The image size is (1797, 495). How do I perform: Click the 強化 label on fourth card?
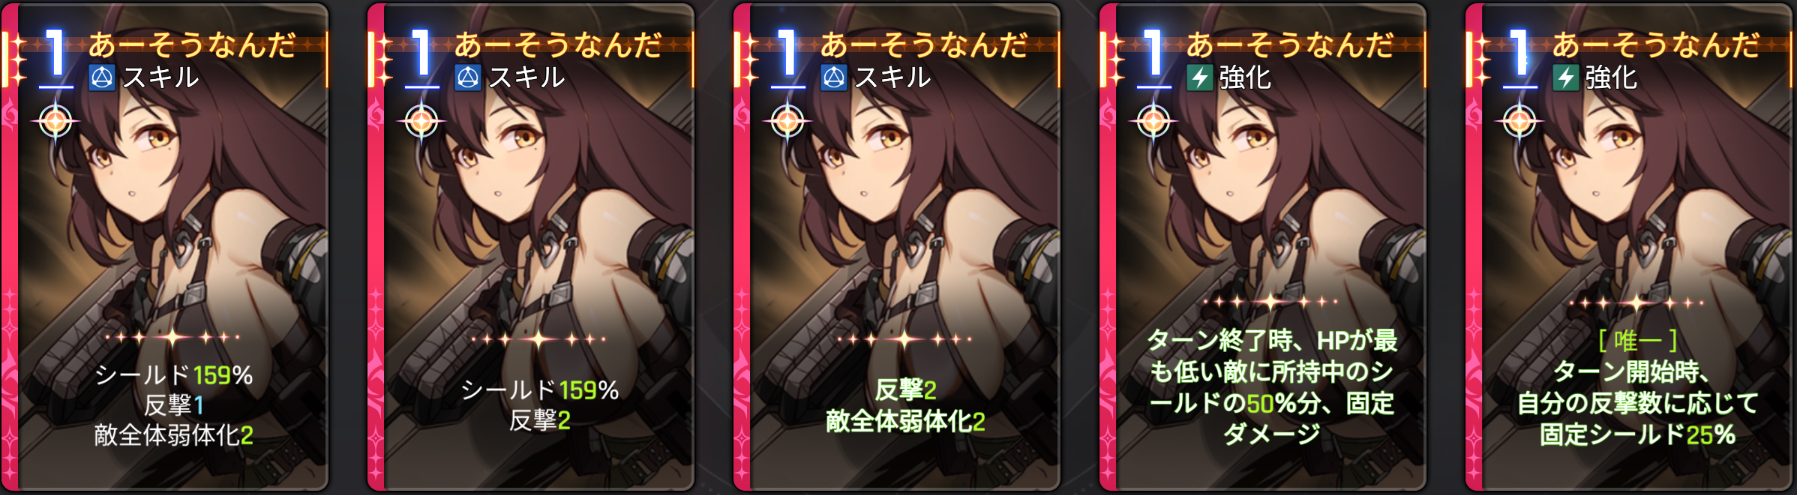[1246, 77]
